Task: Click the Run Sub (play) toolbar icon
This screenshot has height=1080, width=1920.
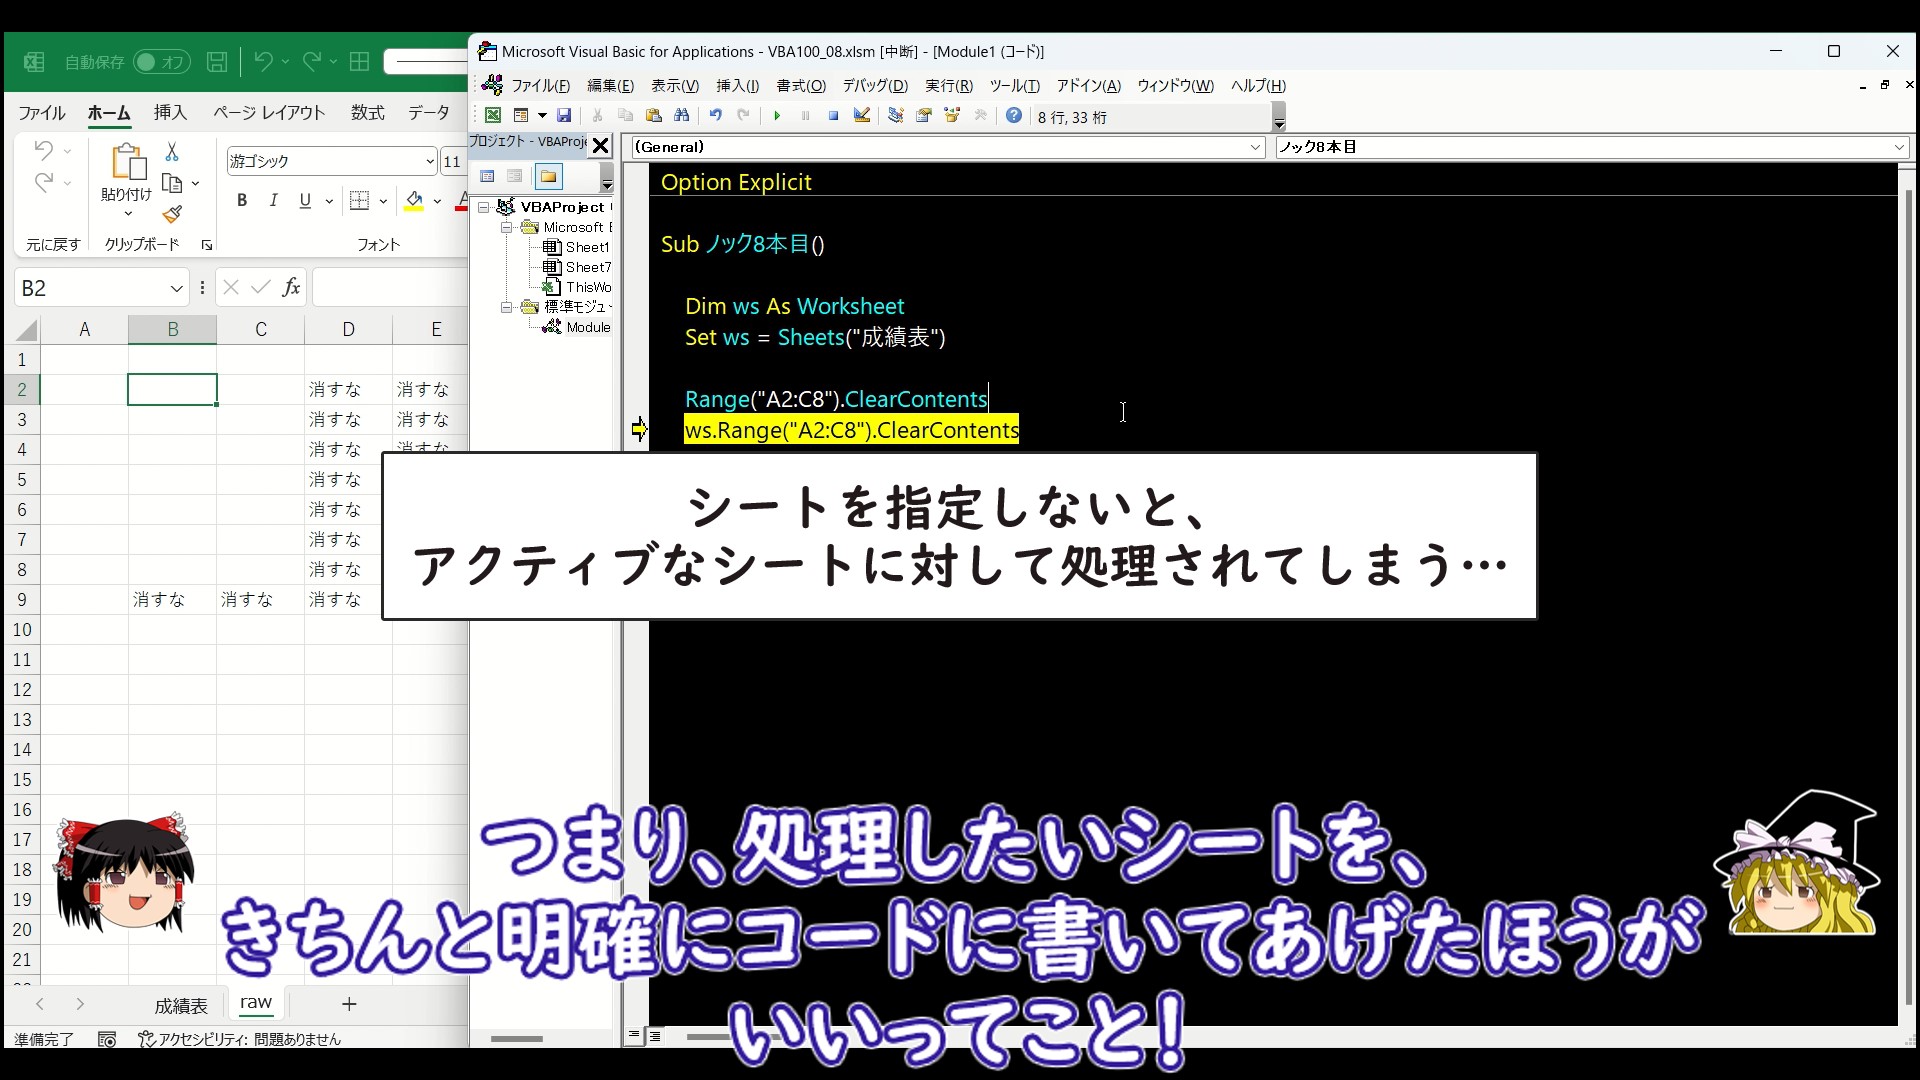Action: point(777,116)
